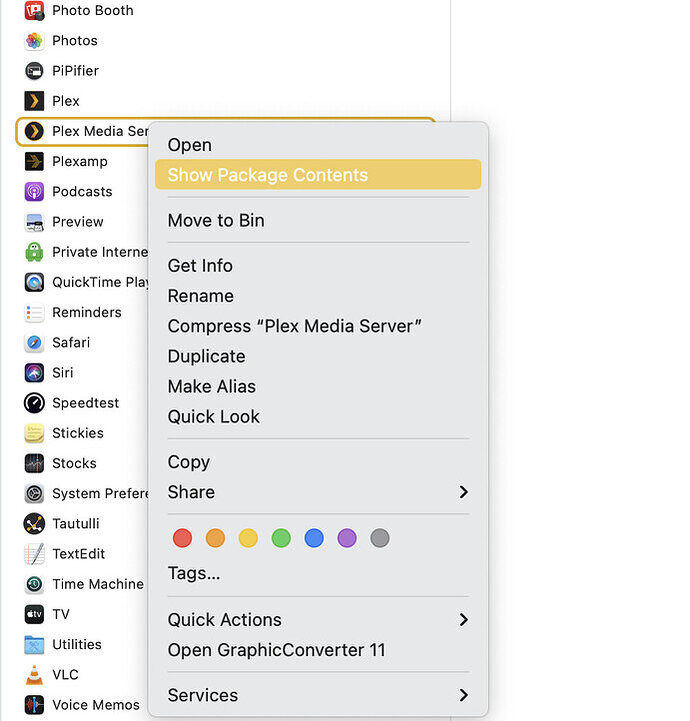The height and width of the screenshot is (721, 690).
Task: Select the Utilities folder icon
Action: coord(34,645)
